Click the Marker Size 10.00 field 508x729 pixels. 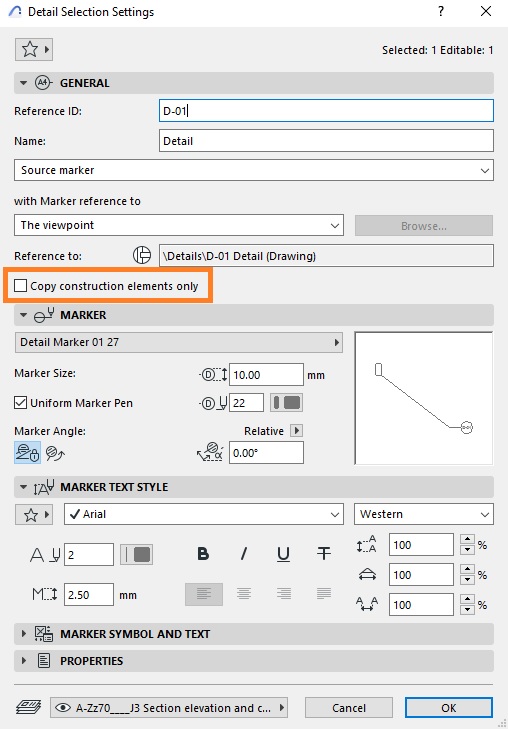click(x=266, y=375)
